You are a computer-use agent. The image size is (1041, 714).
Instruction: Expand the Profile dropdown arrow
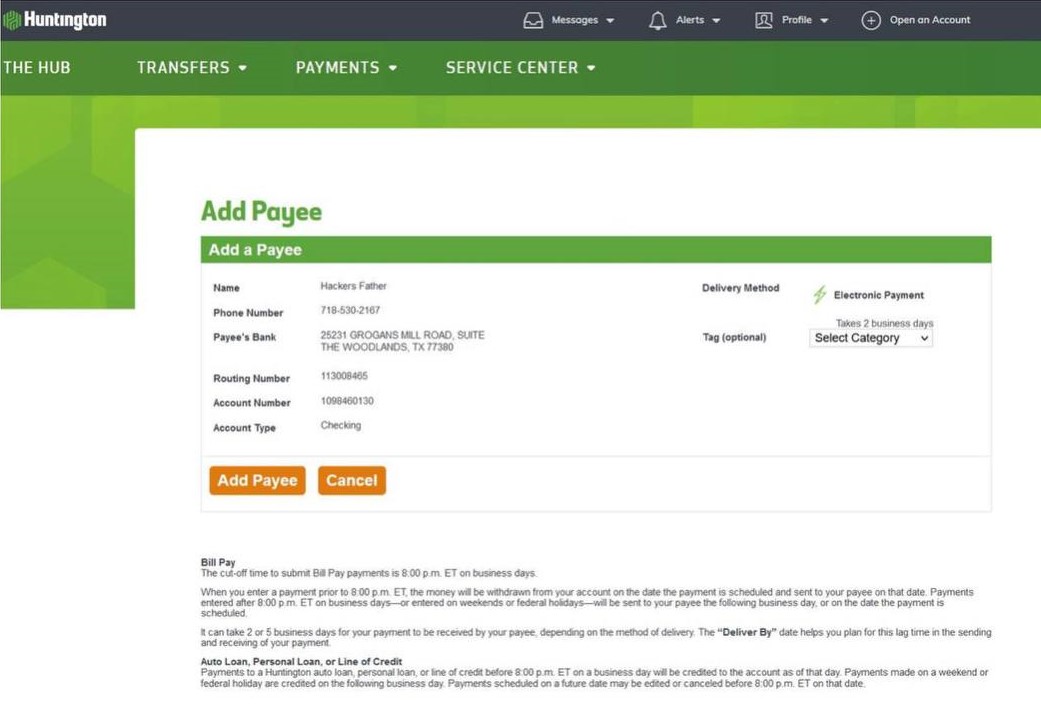point(824,21)
